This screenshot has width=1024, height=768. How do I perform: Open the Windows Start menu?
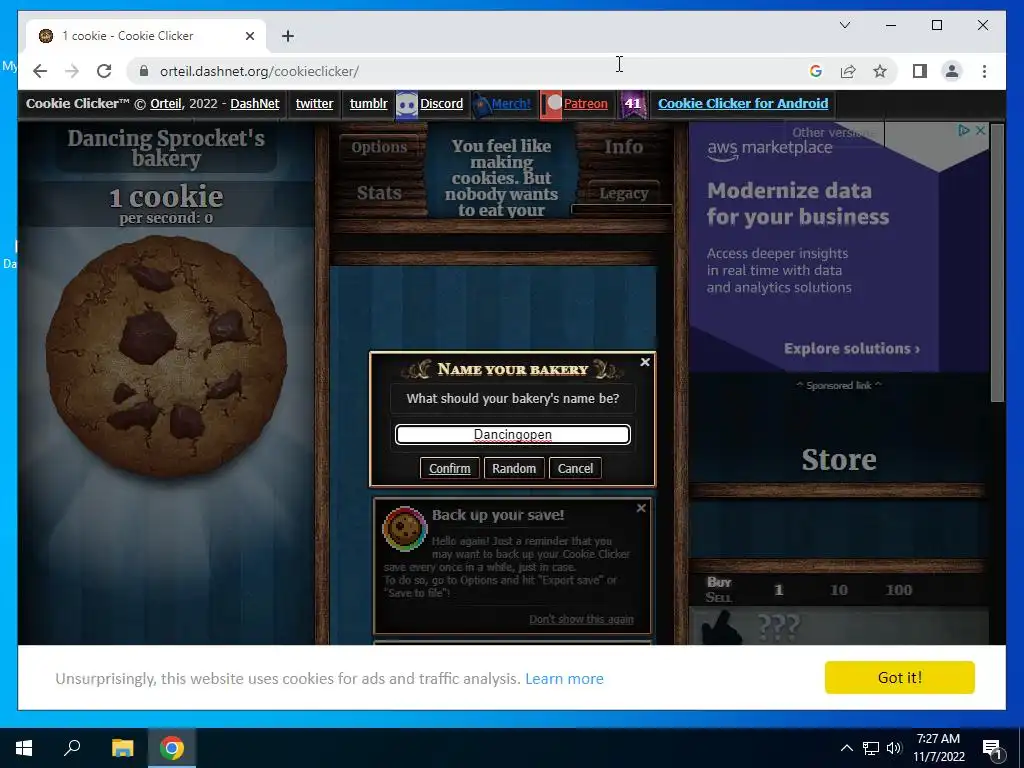click(24, 748)
